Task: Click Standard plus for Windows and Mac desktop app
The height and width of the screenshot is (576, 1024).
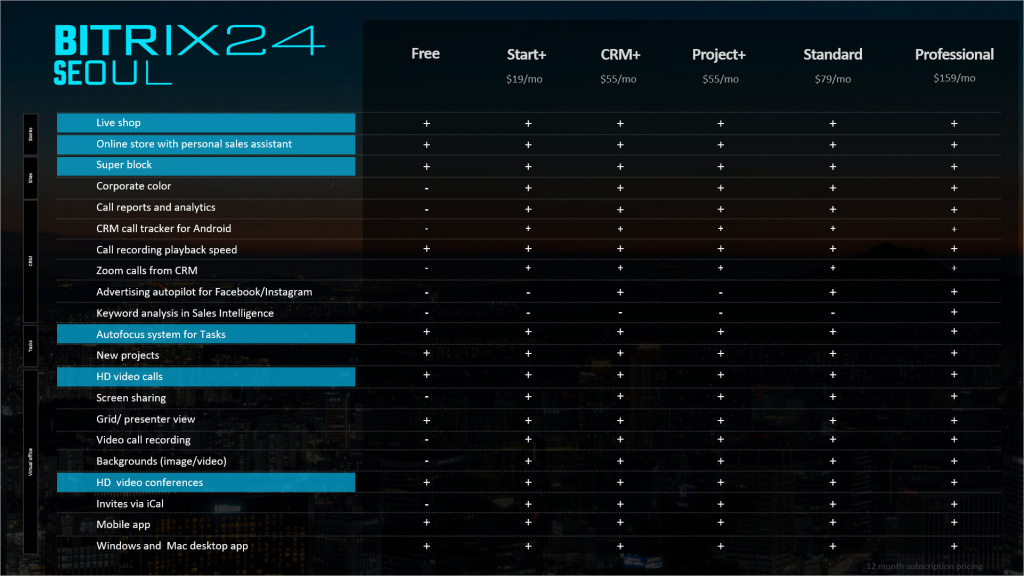Action: pos(833,546)
